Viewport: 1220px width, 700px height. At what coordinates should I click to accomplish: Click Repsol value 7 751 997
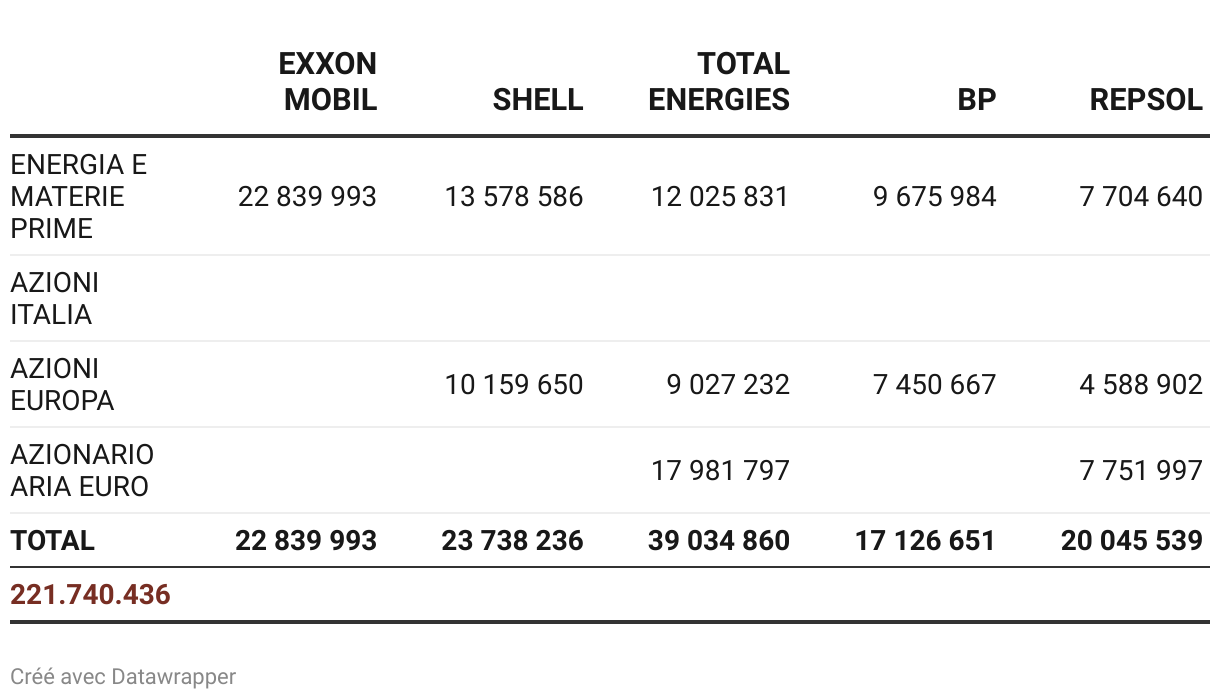click(x=1140, y=470)
